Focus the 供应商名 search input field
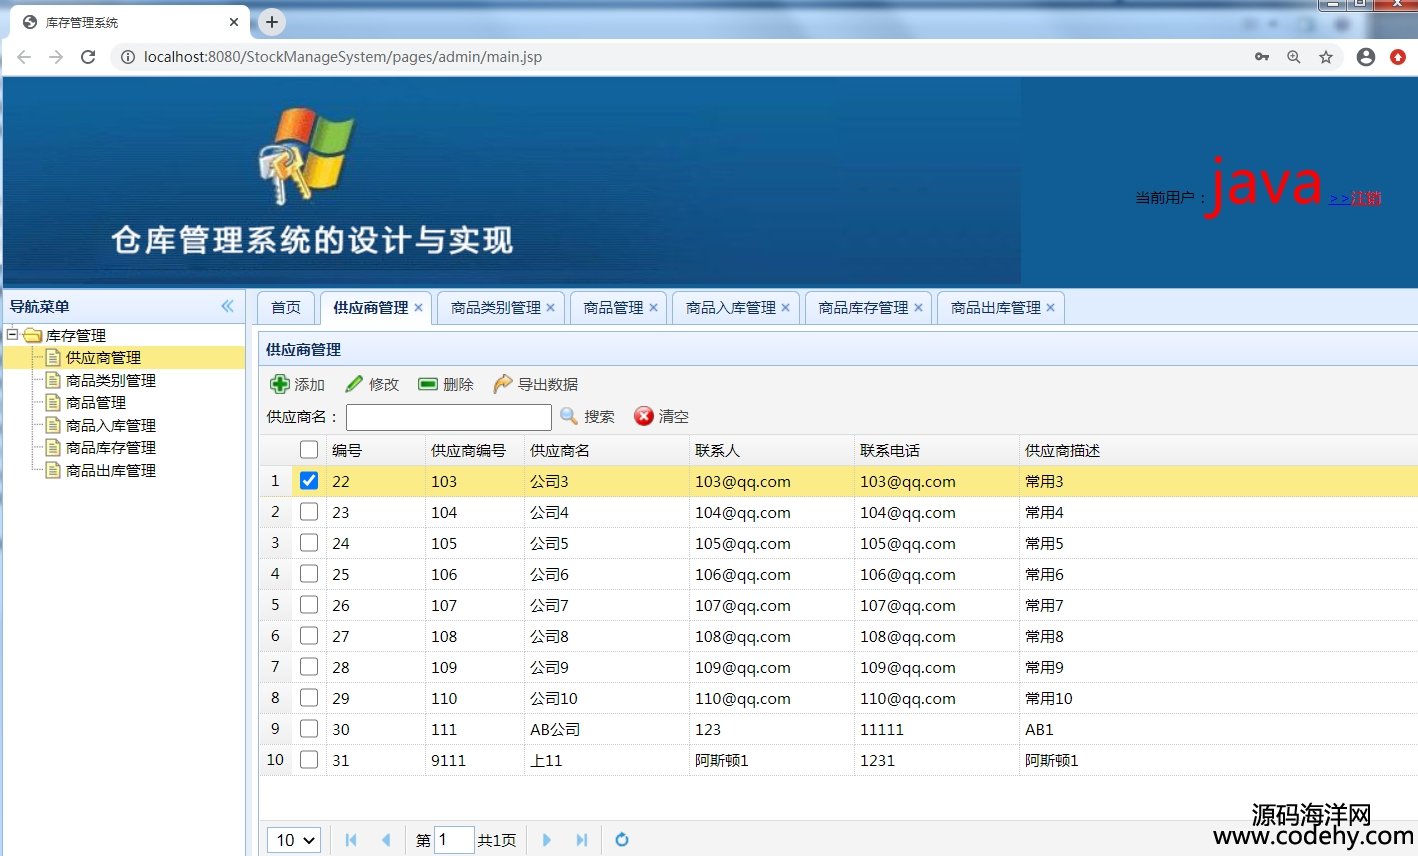 click(x=449, y=417)
